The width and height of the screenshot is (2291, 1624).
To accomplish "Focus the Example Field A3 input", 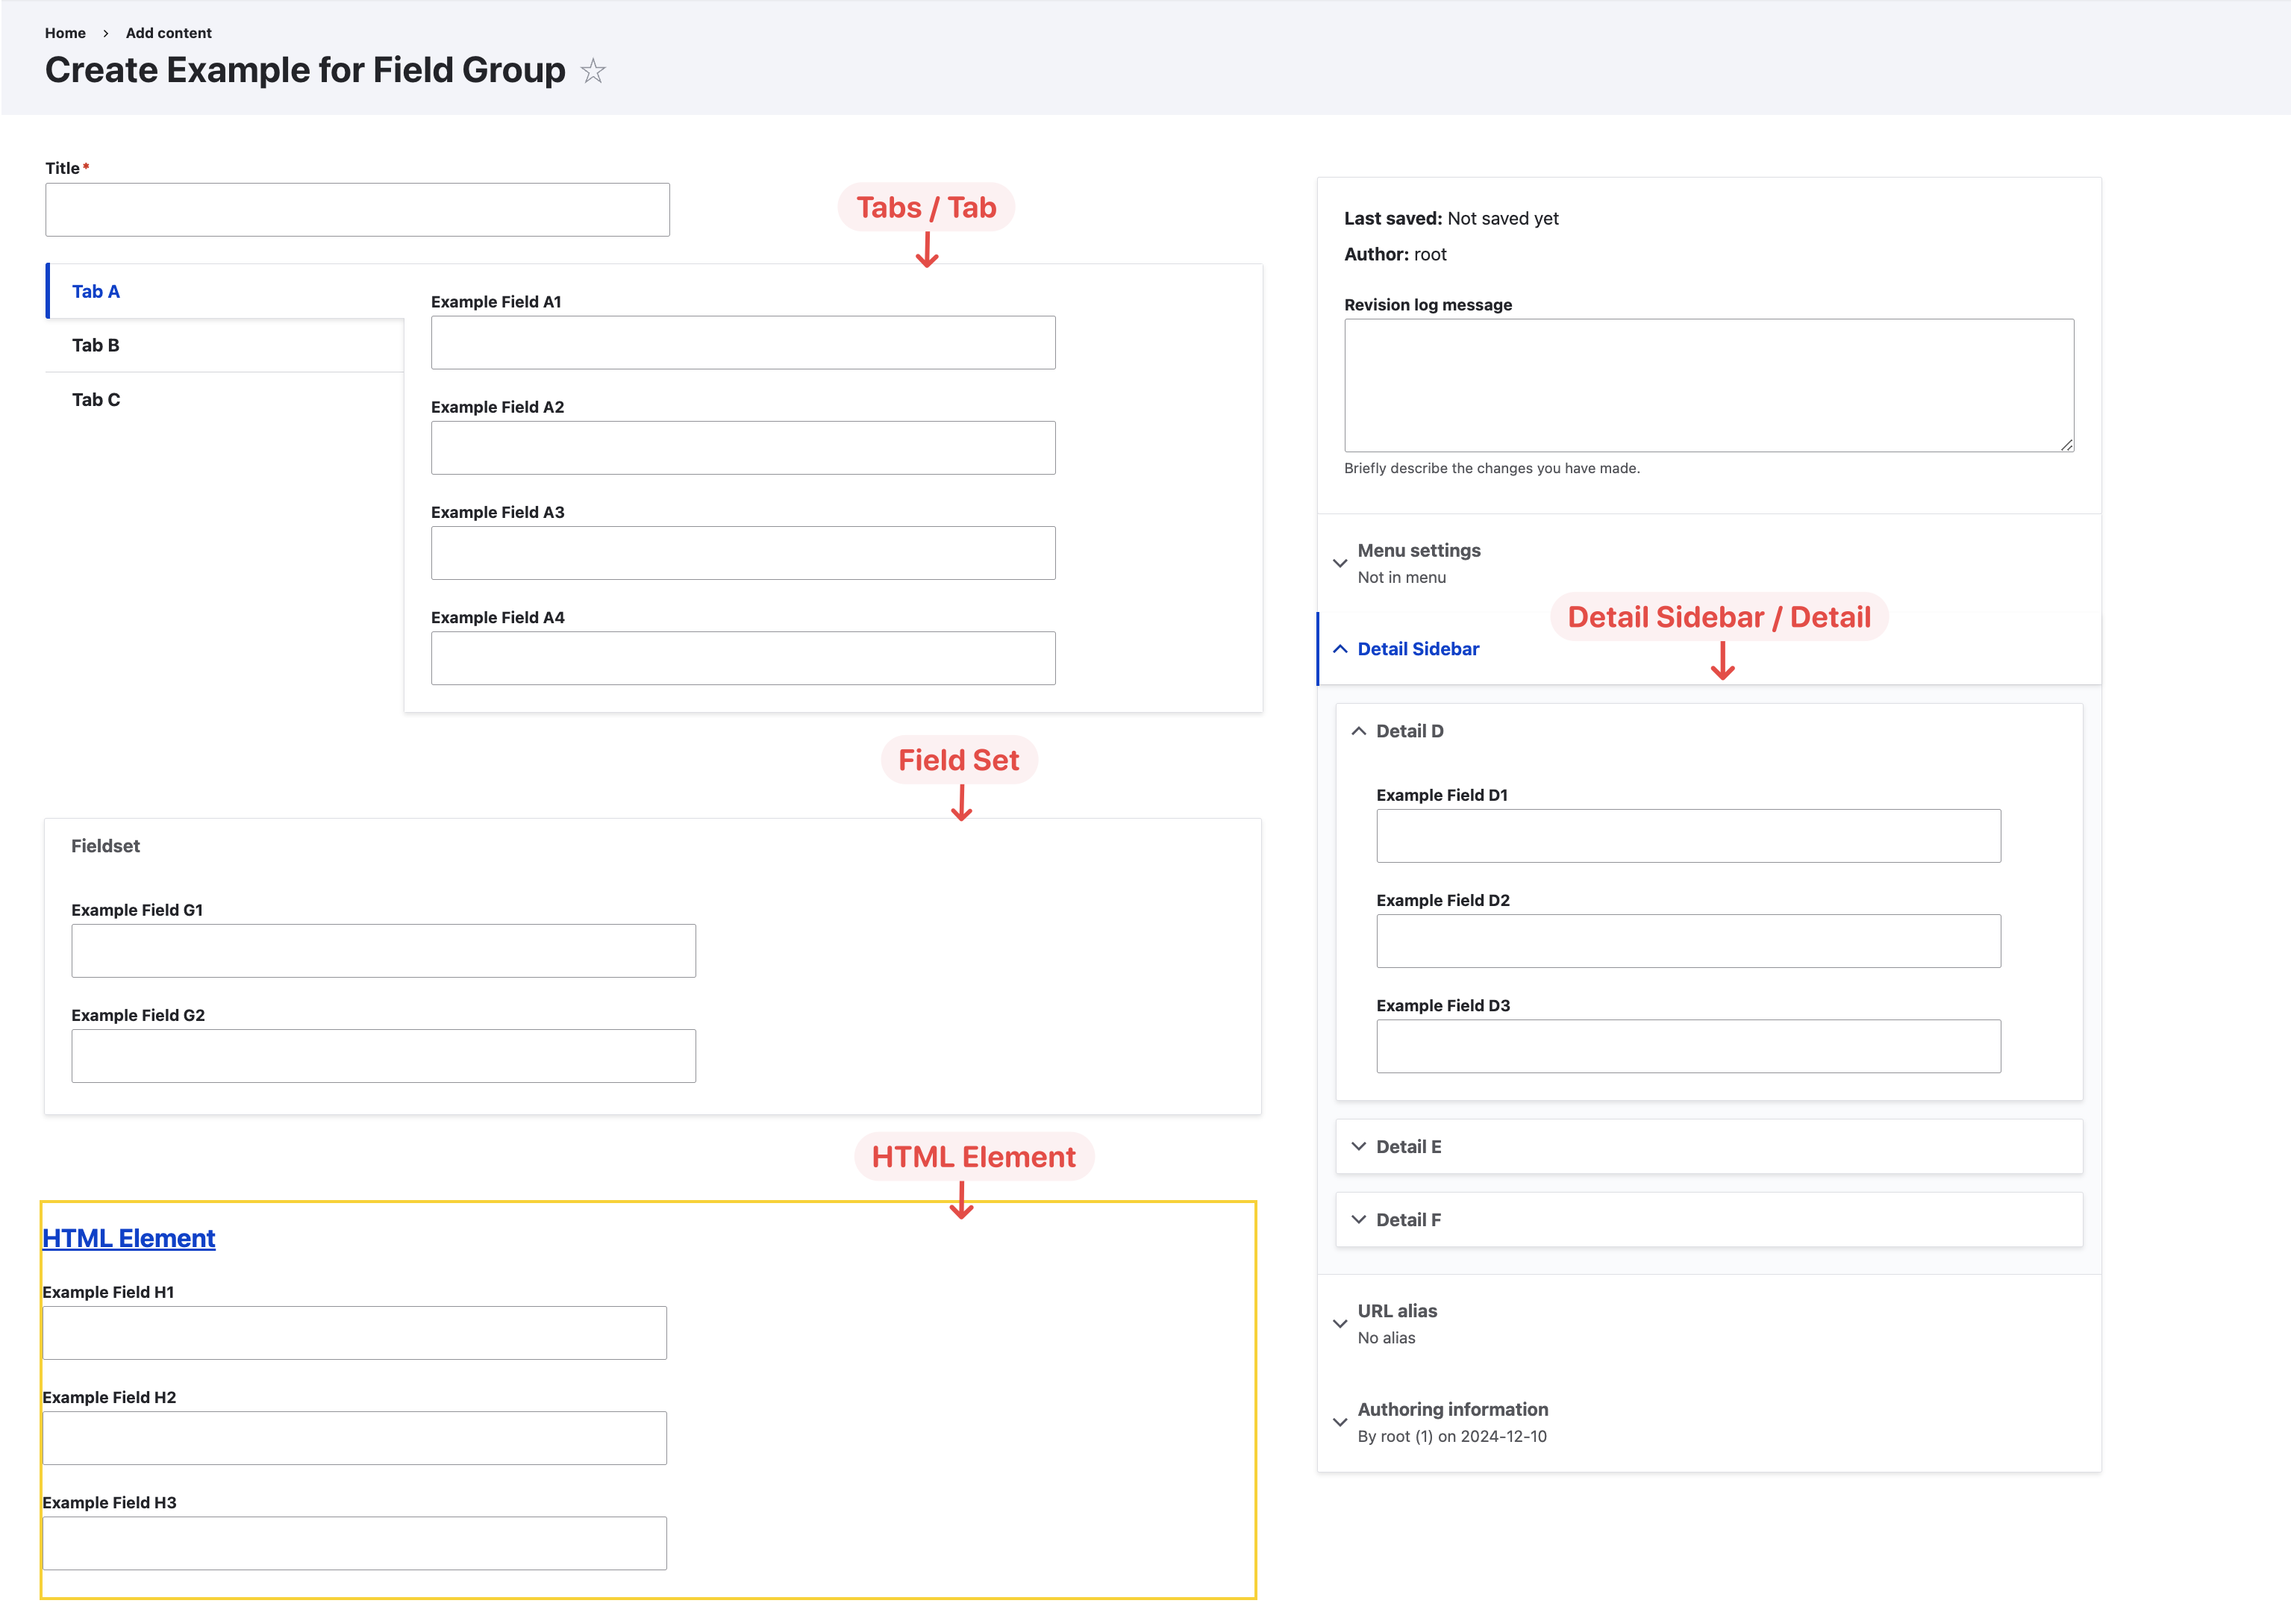I will (x=743, y=553).
